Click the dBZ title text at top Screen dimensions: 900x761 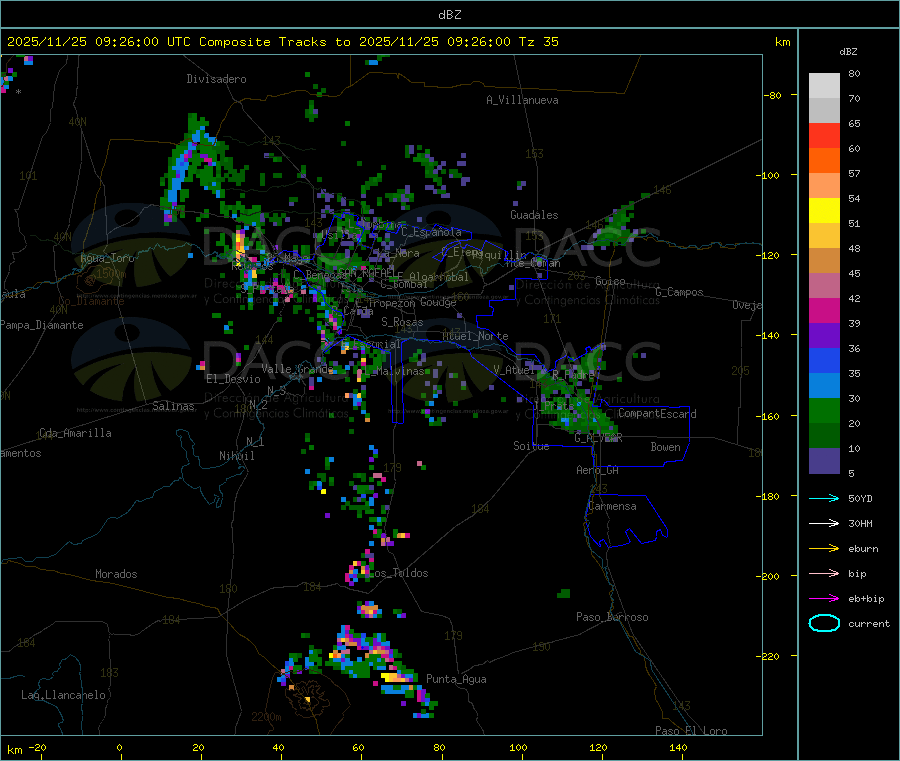click(x=449, y=15)
